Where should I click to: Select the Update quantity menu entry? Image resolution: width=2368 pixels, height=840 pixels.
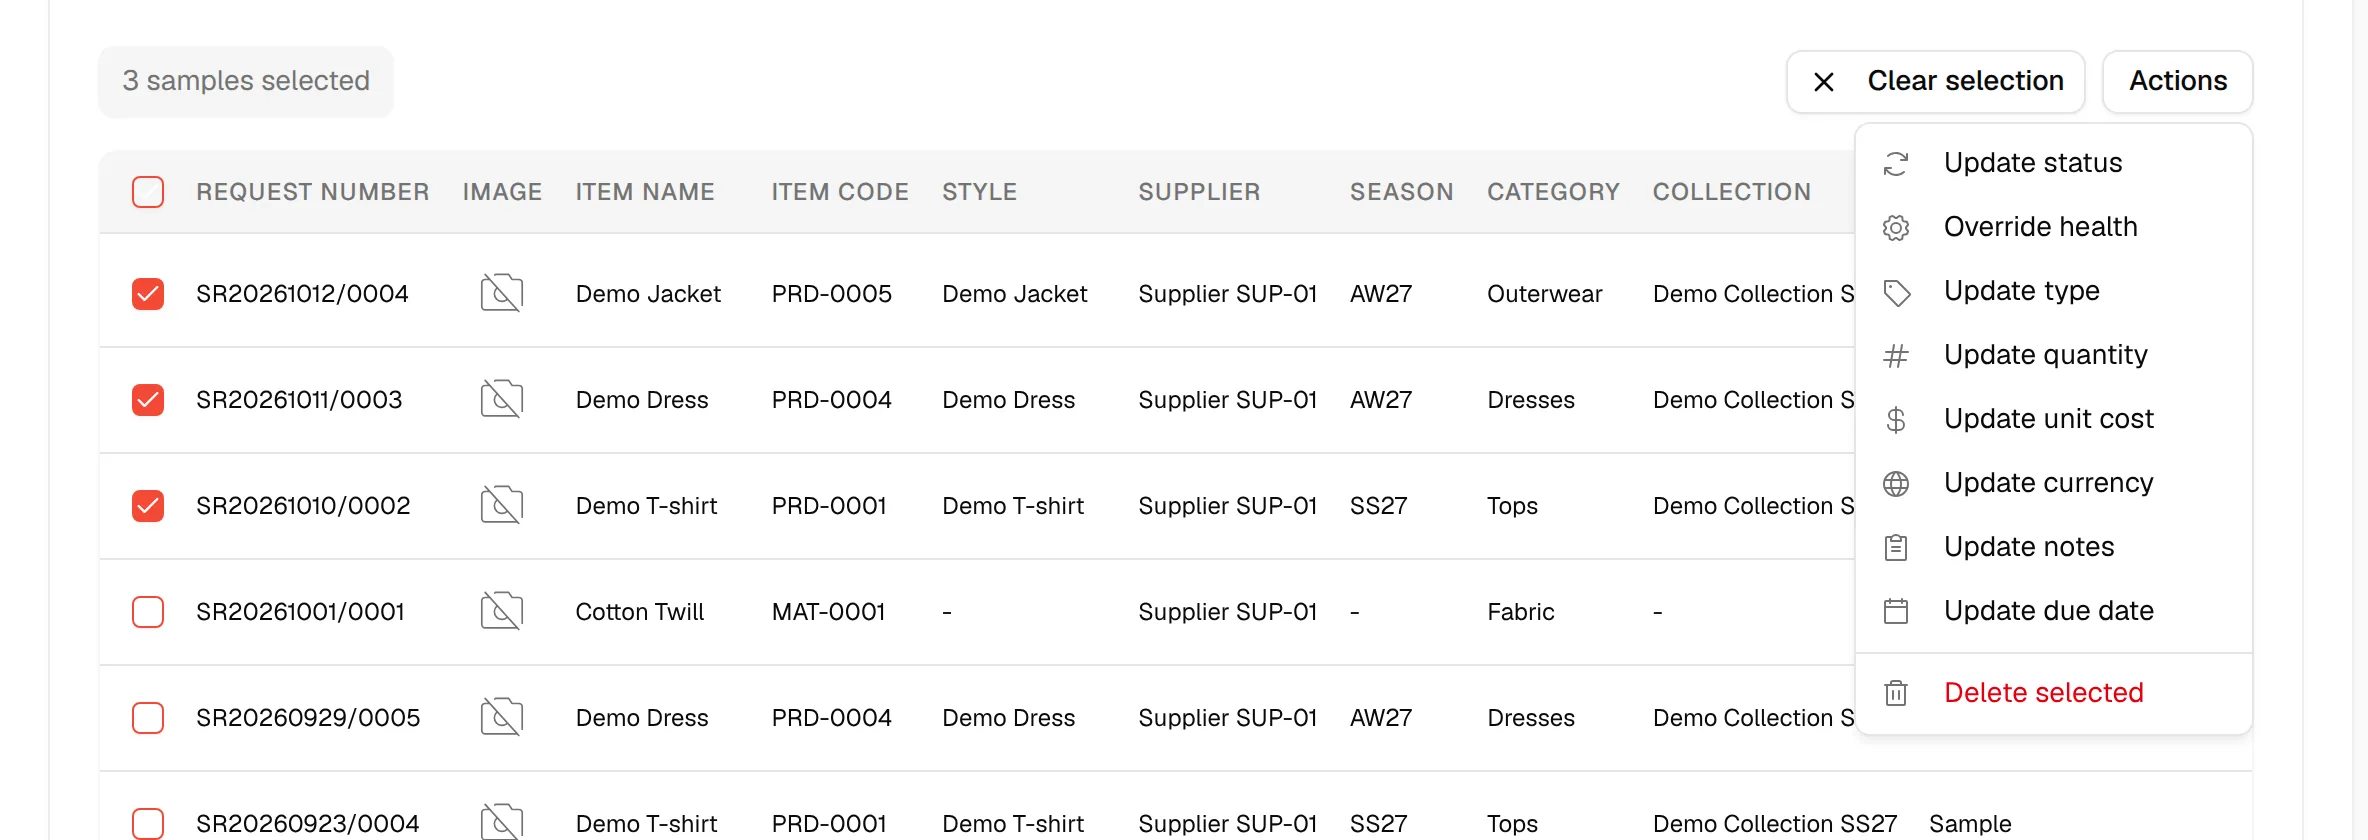[x=2054, y=355]
